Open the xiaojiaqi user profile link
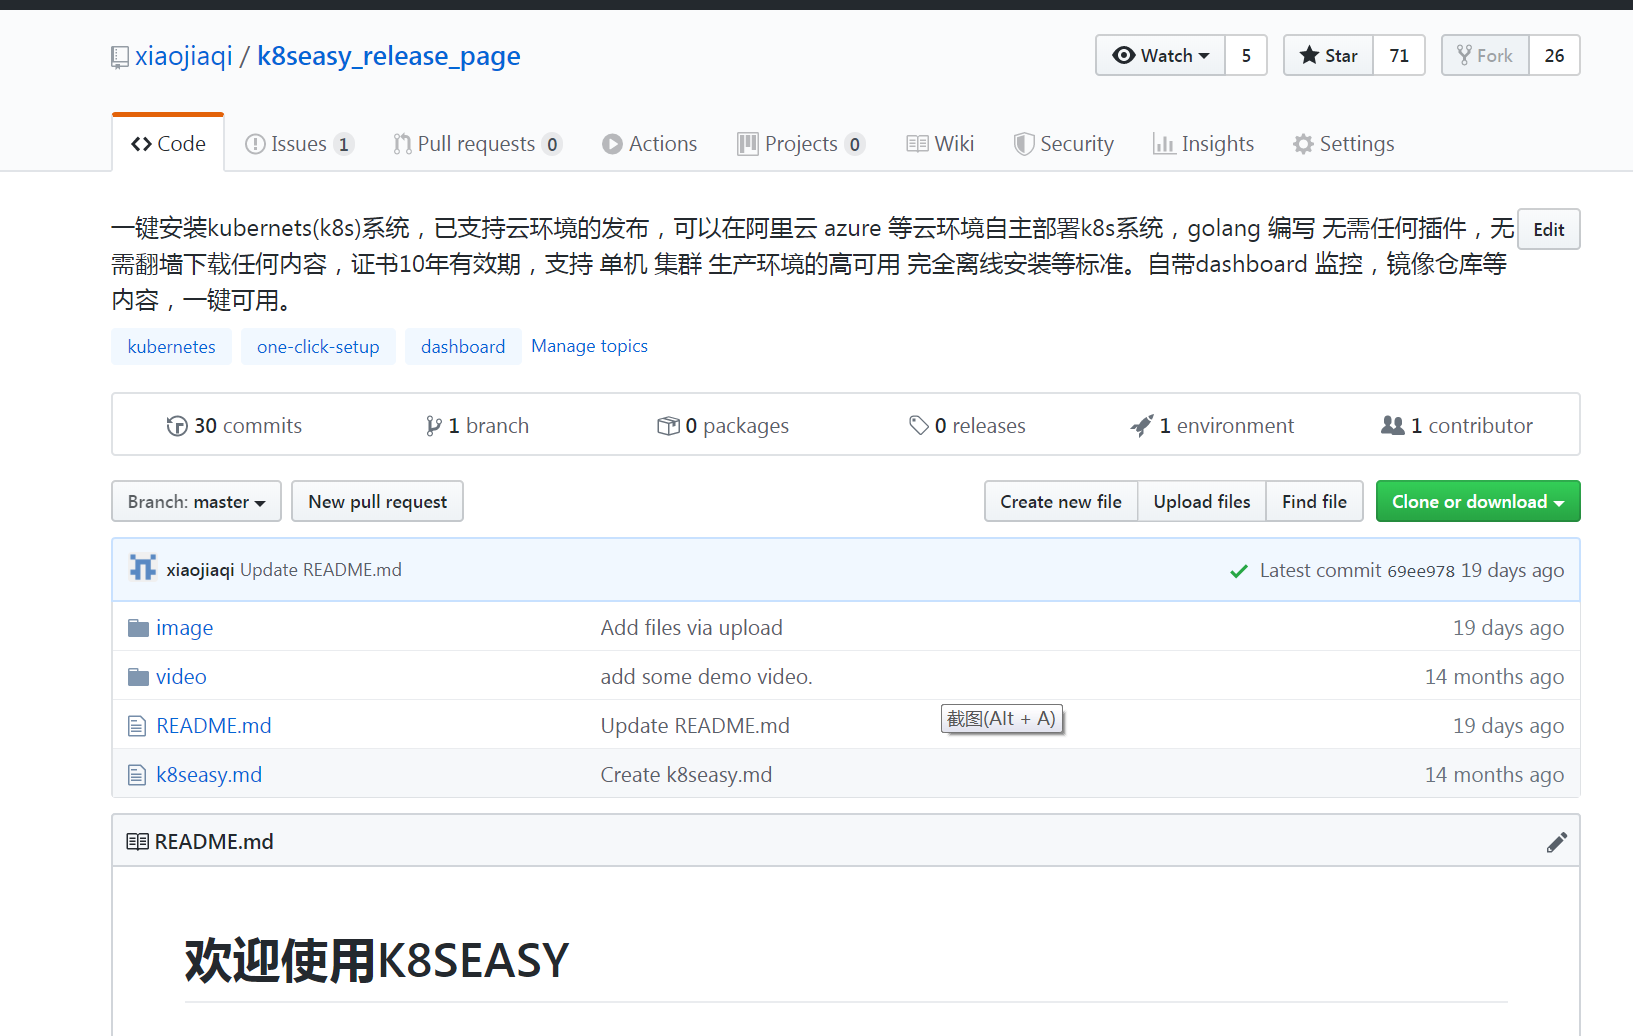Image resolution: width=1633 pixels, height=1036 pixels. click(x=184, y=56)
